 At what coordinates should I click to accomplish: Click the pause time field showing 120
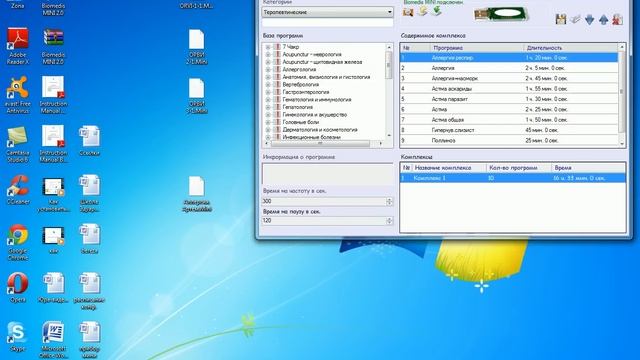coord(324,220)
